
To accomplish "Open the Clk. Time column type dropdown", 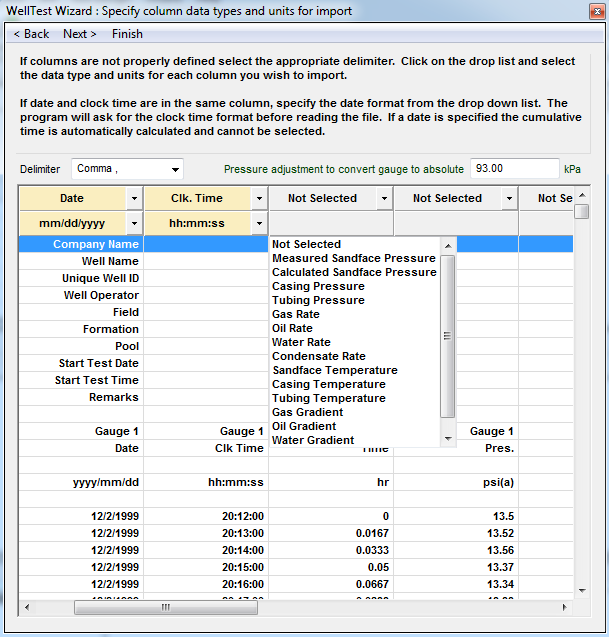I will (259, 199).
